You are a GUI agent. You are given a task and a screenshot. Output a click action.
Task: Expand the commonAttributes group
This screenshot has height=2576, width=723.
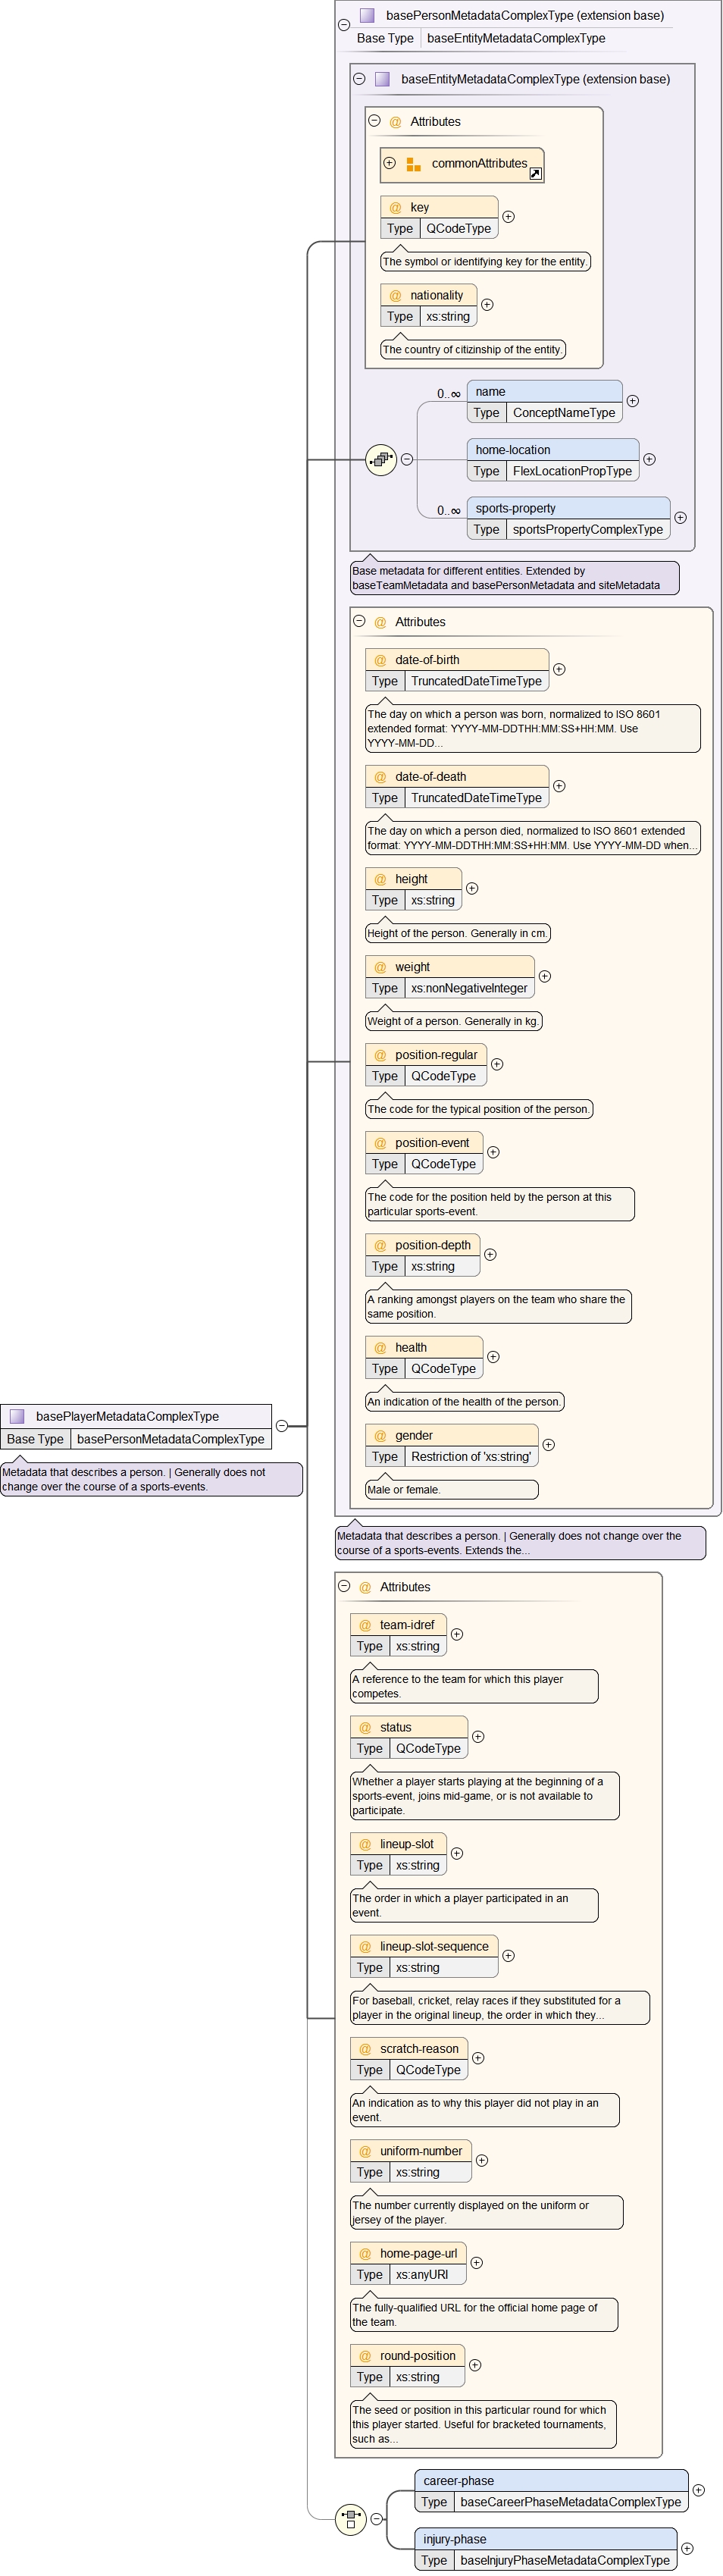tap(390, 163)
